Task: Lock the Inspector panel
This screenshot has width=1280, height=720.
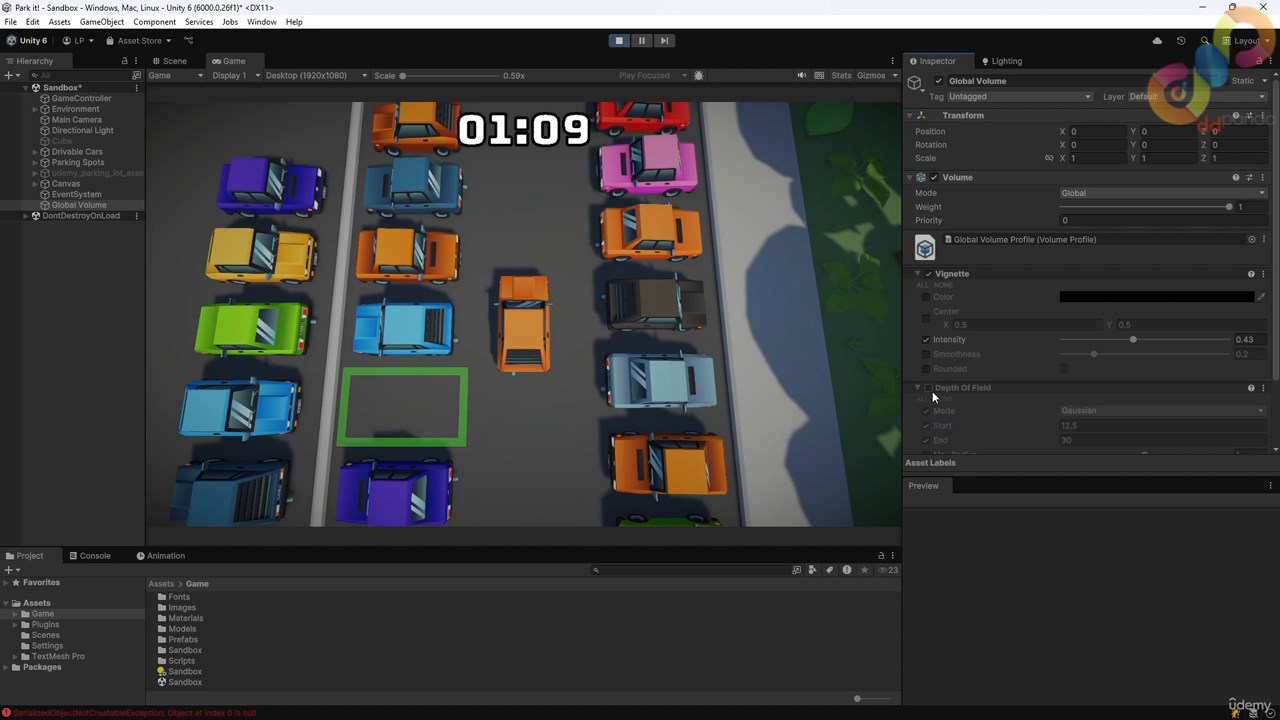Action: click(x=1259, y=61)
